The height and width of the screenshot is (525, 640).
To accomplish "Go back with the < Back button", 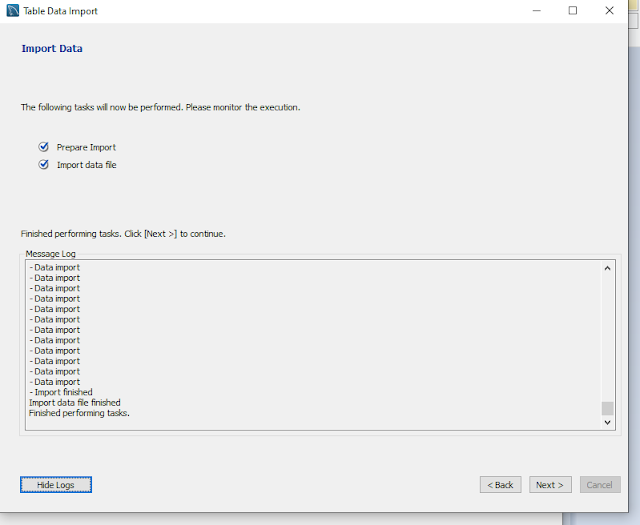I will [501, 485].
